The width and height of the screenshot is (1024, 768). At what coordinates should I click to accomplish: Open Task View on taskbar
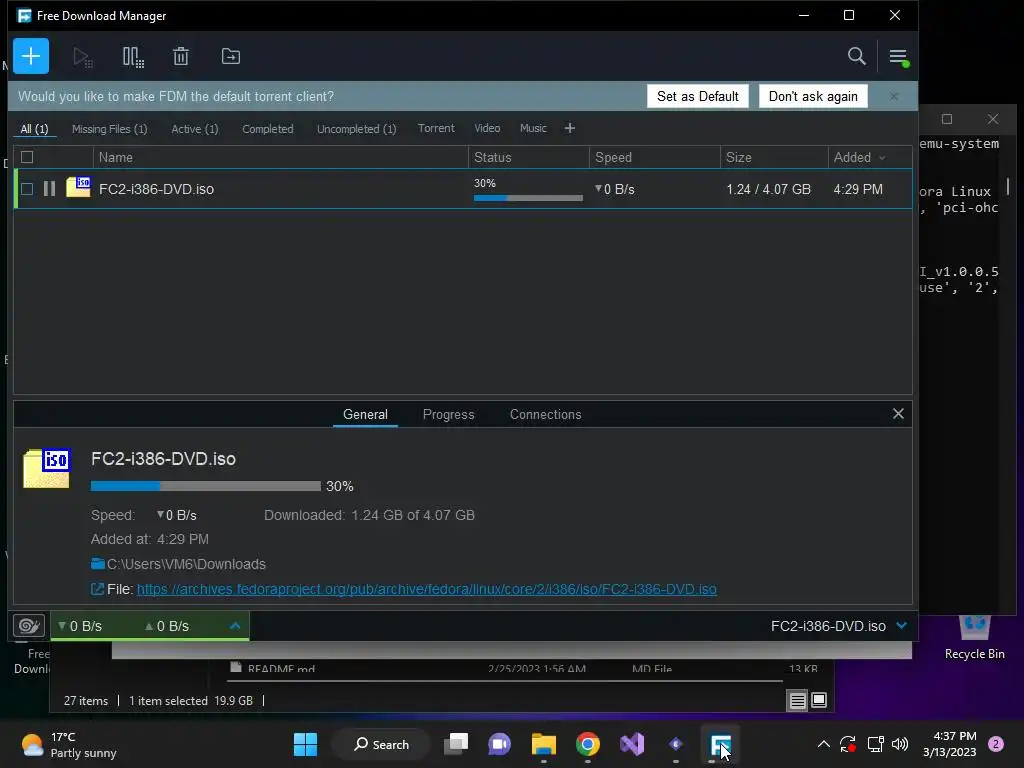[456, 744]
